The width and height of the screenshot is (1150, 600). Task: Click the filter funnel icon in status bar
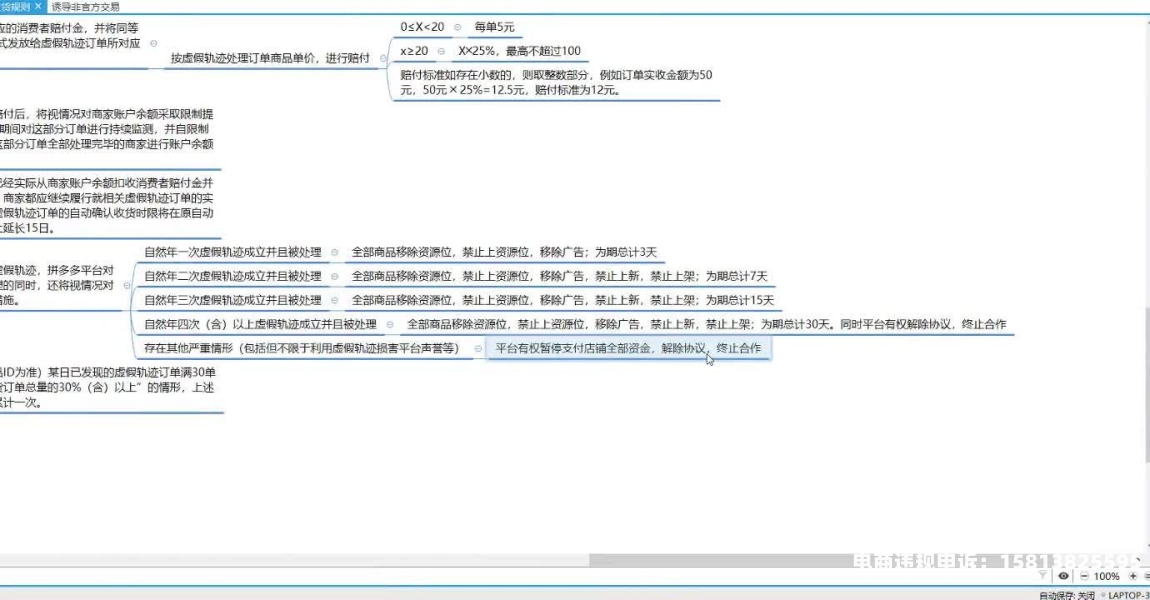point(1044,576)
